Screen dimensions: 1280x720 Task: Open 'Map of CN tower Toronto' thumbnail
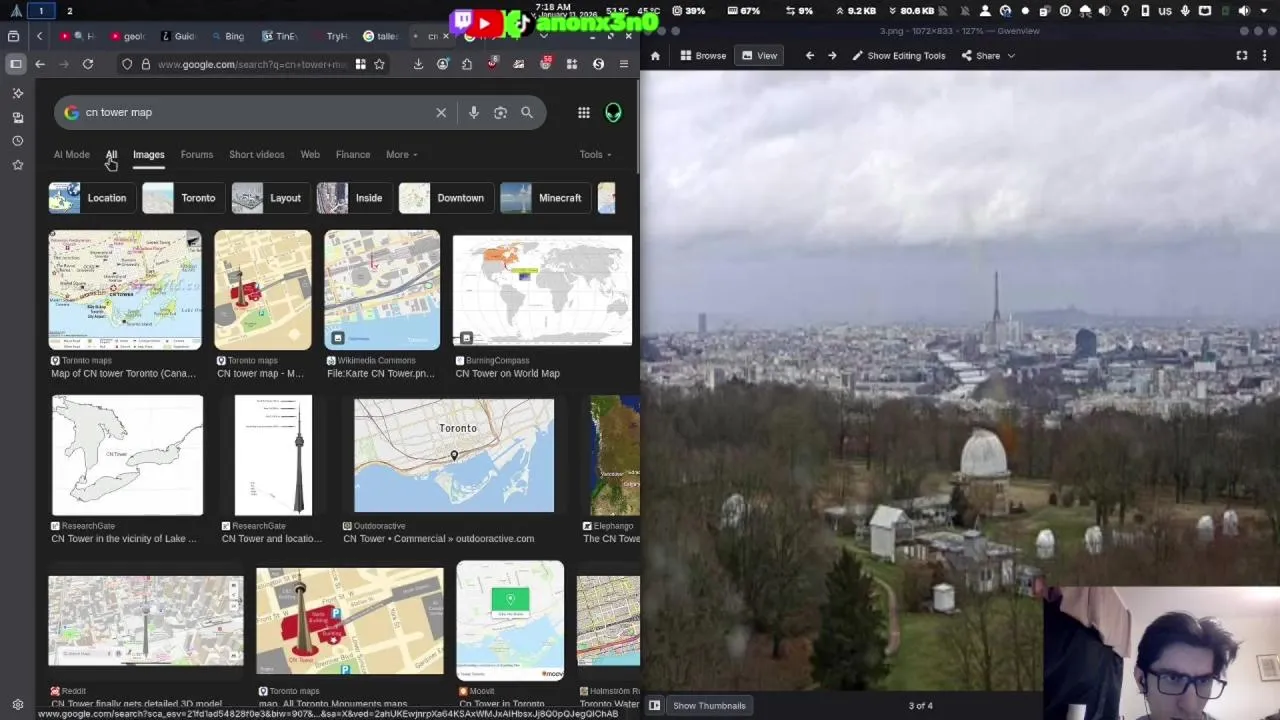click(125, 290)
